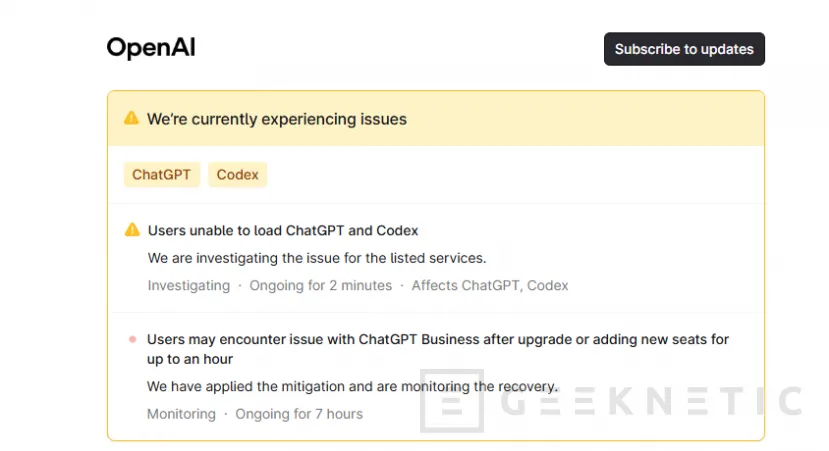Click the "We are investigating the issue" description
This screenshot has height=451, width=829.
317,258
